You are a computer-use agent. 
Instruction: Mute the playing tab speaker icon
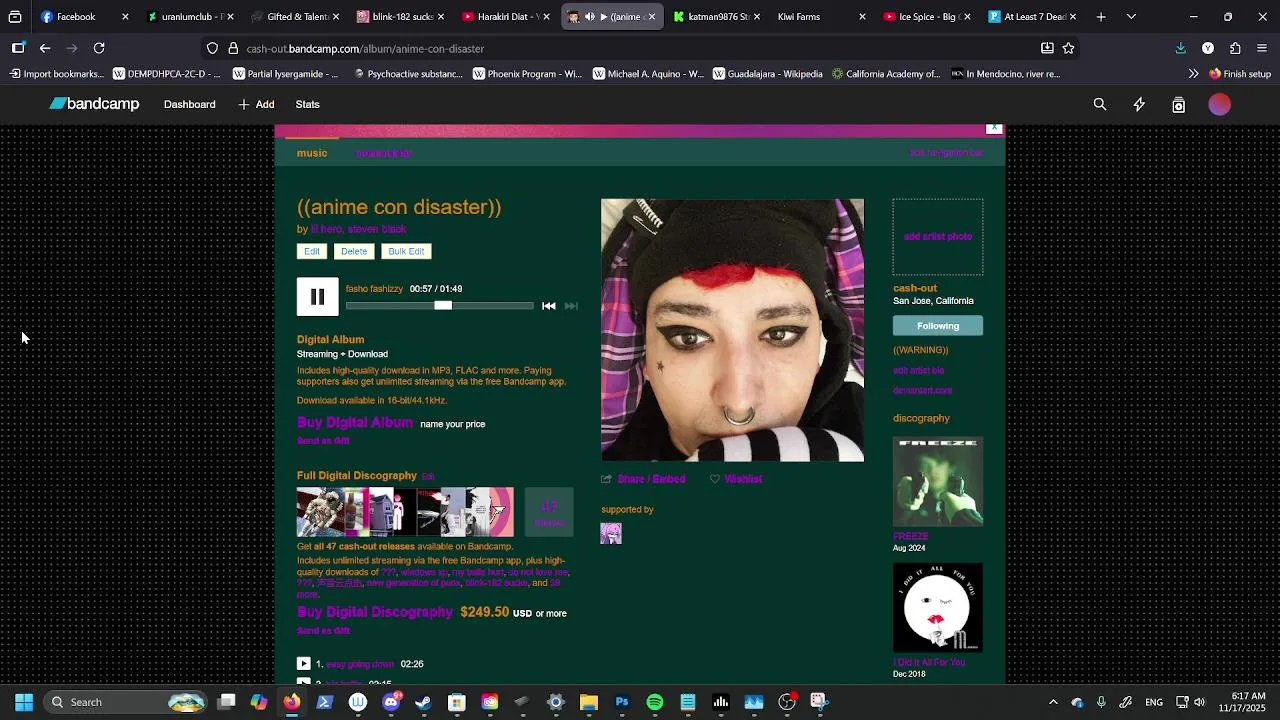(x=590, y=17)
